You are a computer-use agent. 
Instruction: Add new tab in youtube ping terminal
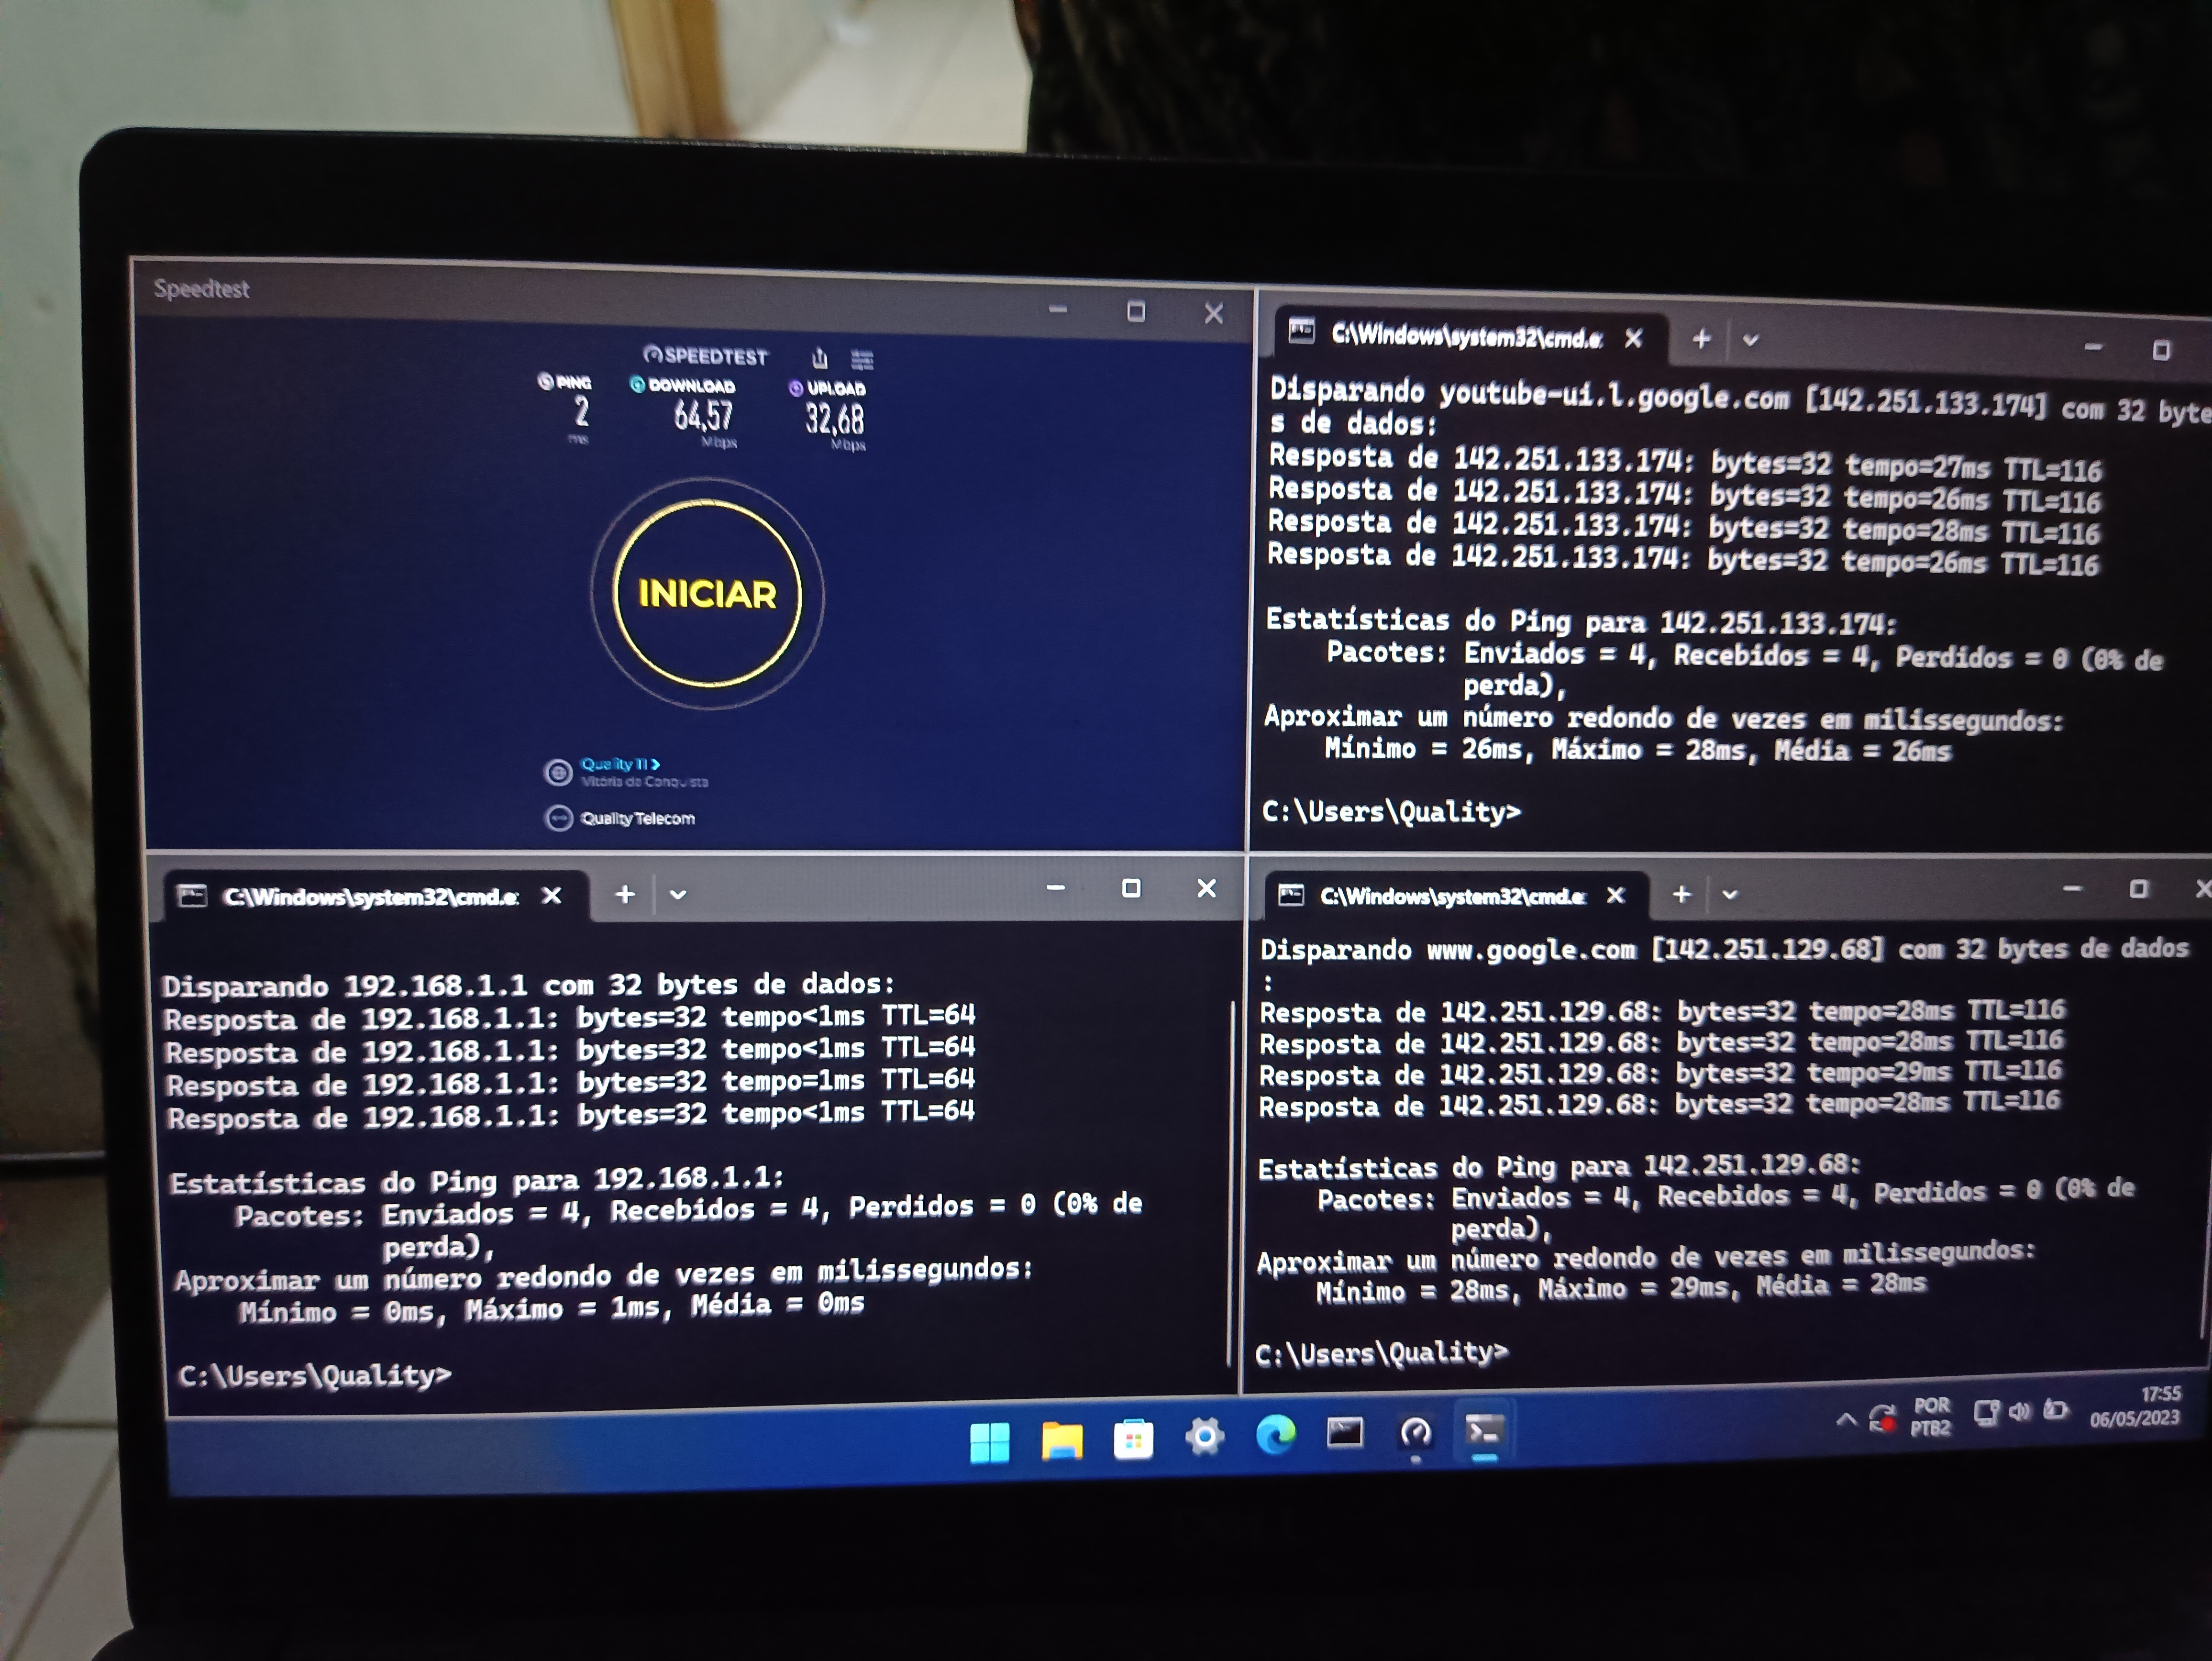(1701, 339)
